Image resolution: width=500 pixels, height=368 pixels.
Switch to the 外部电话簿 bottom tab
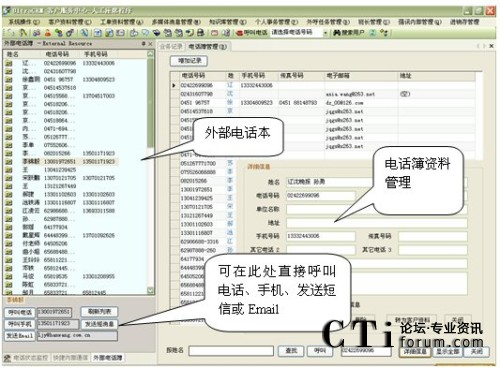107,358
